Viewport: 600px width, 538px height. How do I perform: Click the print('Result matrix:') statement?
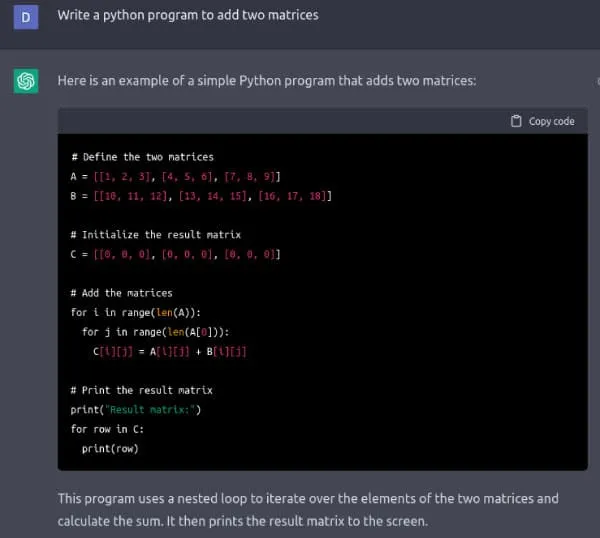(136, 410)
